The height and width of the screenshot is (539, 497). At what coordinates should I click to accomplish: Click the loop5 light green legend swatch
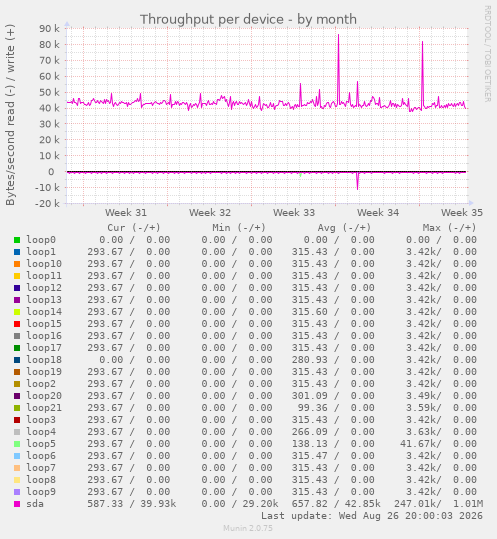[17, 444]
